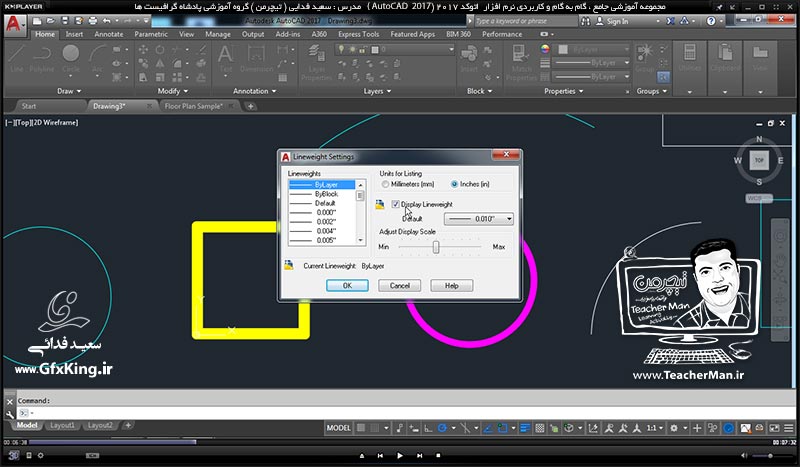Expand the Draw panel
The width and height of the screenshot is (800, 467).
(69, 91)
